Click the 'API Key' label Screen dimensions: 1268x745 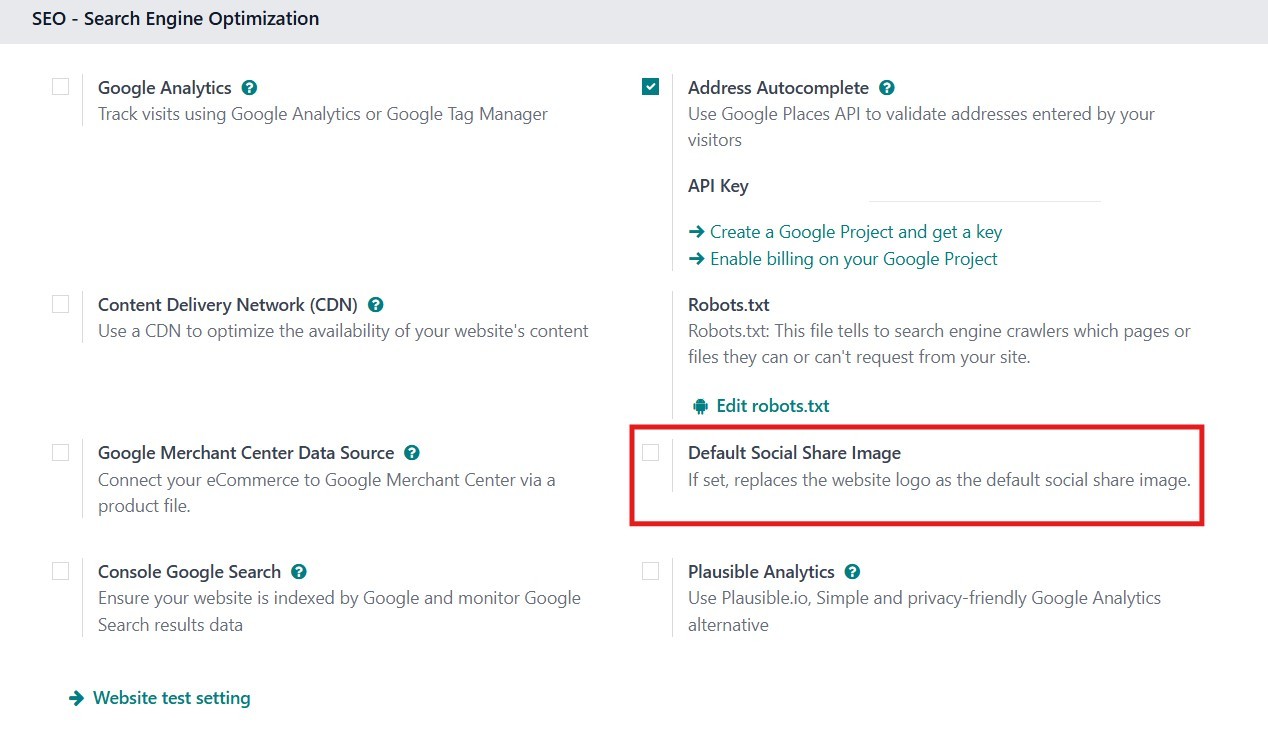[x=718, y=186]
